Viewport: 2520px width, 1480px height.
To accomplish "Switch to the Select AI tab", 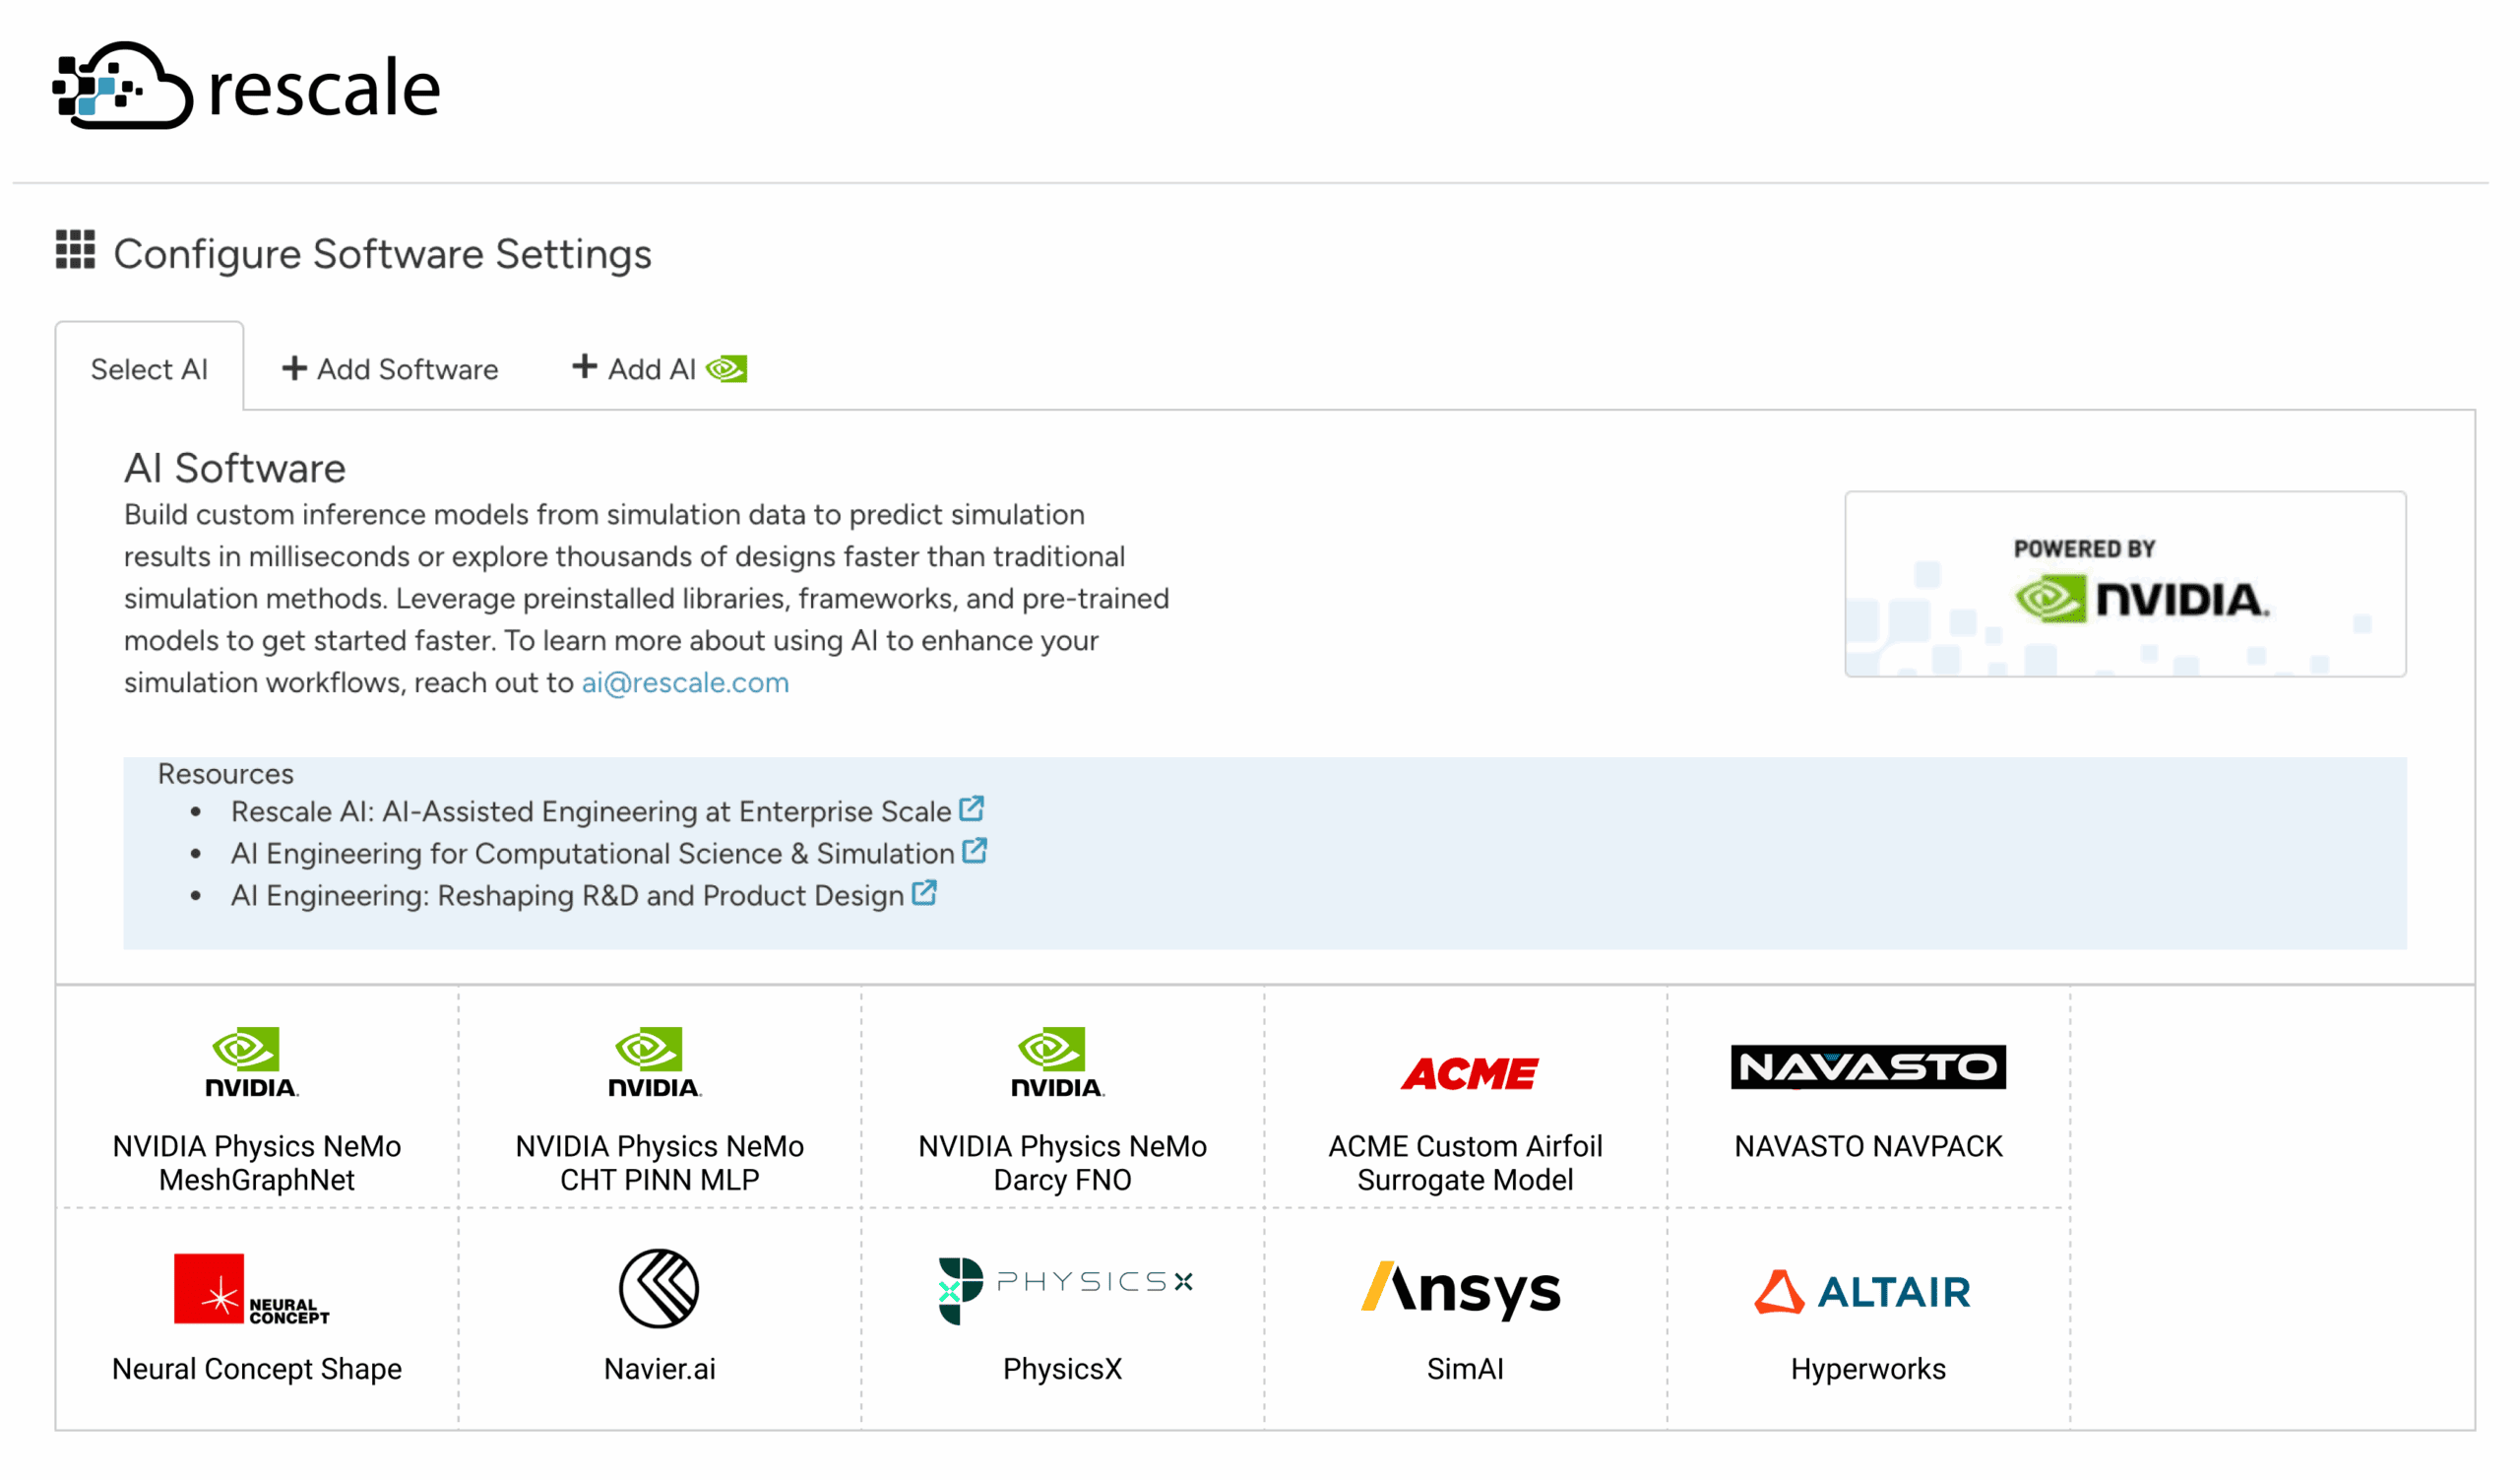I will tap(149, 369).
